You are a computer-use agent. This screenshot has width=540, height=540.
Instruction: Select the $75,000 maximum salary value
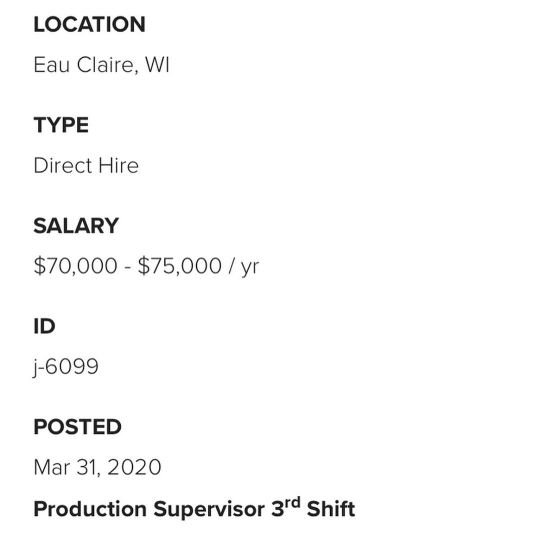point(179,266)
